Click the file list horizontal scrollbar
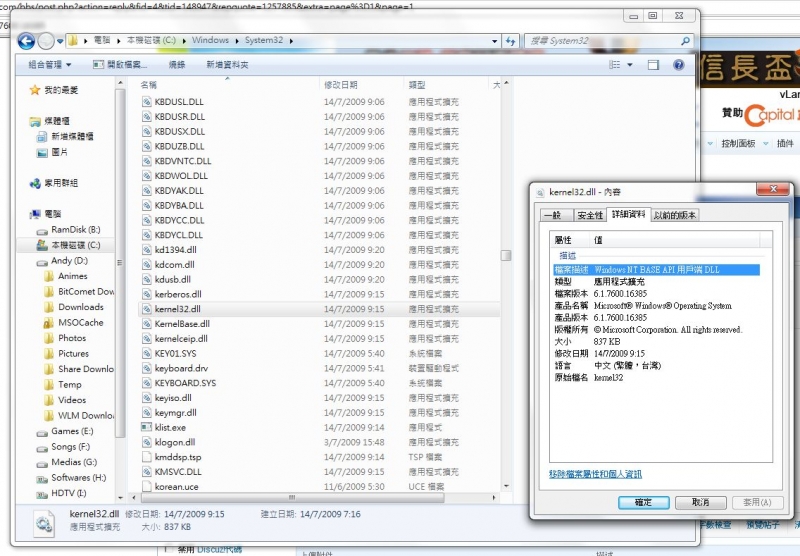 292,497
